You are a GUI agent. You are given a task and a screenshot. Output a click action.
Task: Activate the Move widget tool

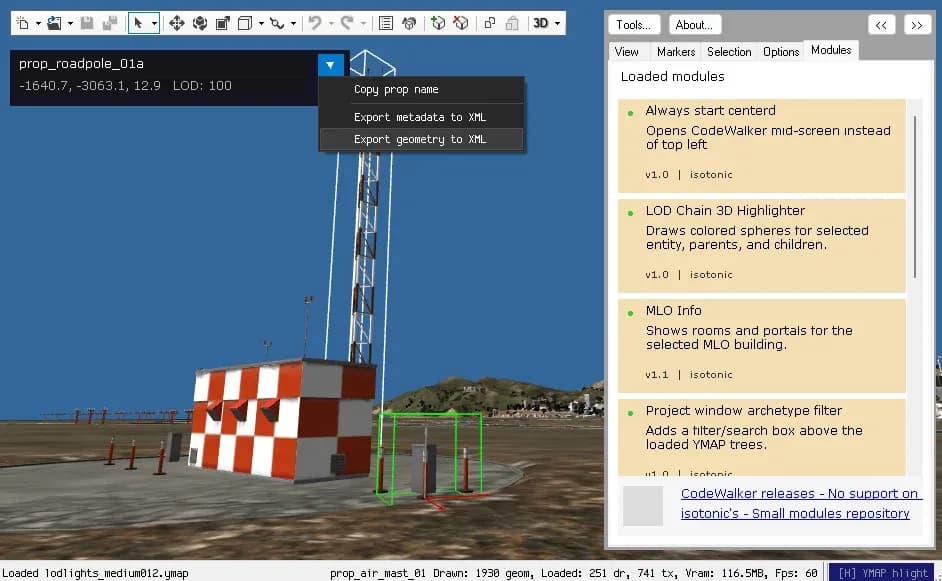(x=177, y=23)
